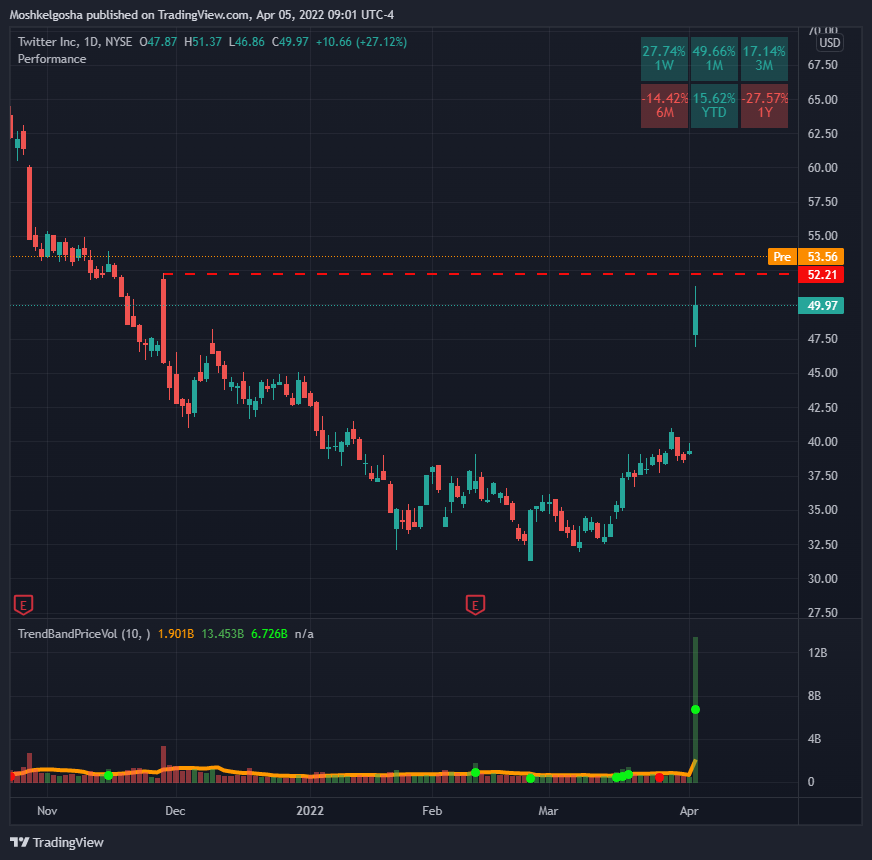
Task: Click the pre-market price tag 53.56
Action: tap(821, 256)
